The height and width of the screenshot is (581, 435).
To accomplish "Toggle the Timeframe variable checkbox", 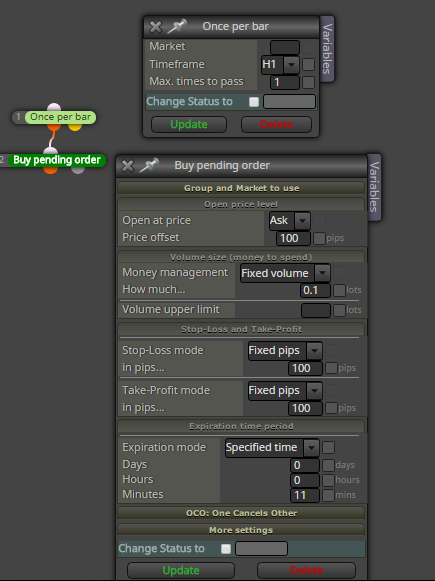I will (x=308, y=64).
